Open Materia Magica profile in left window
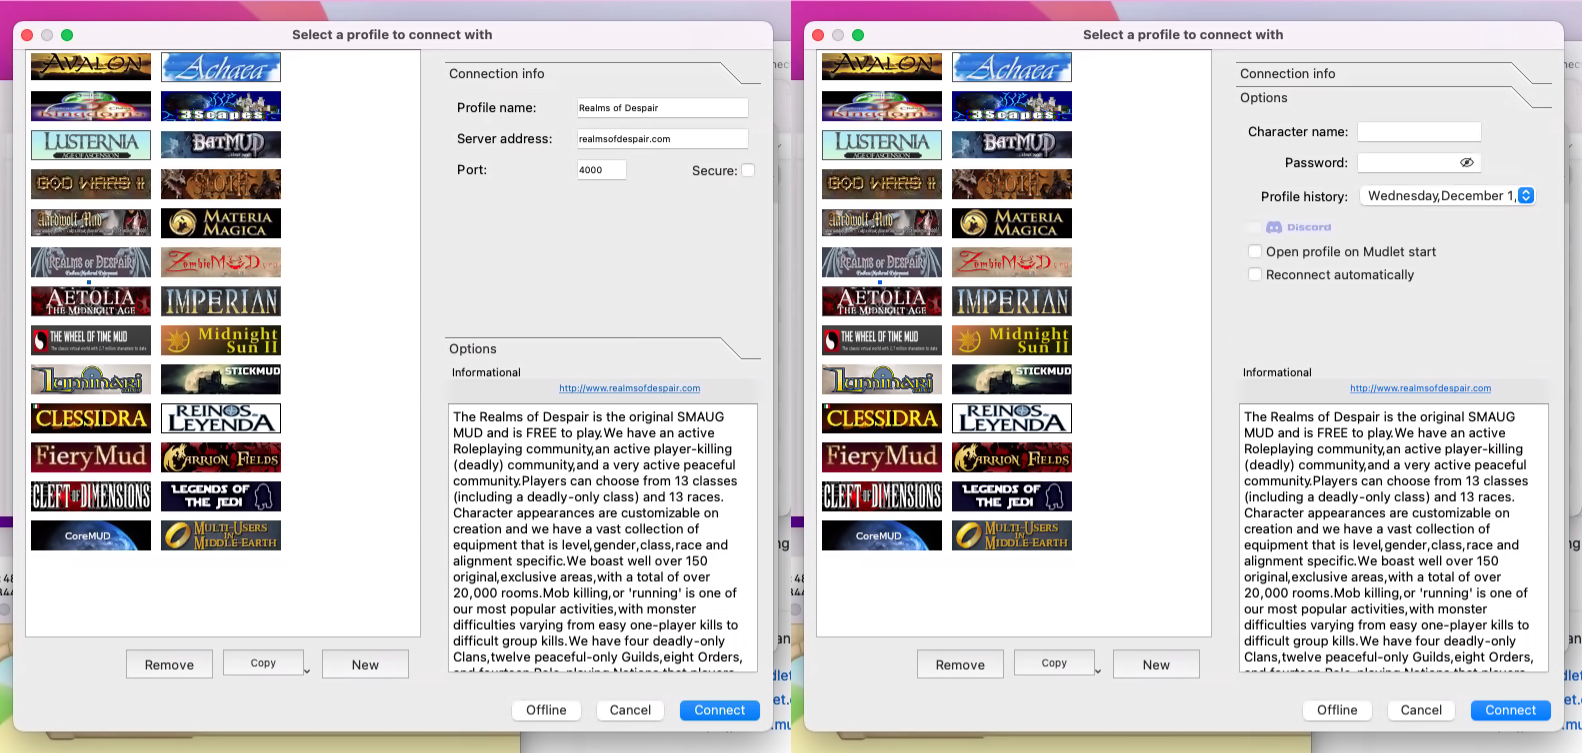Image resolution: width=1582 pixels, height=753 pixels. pyautogui.click(x=221, y=223)
